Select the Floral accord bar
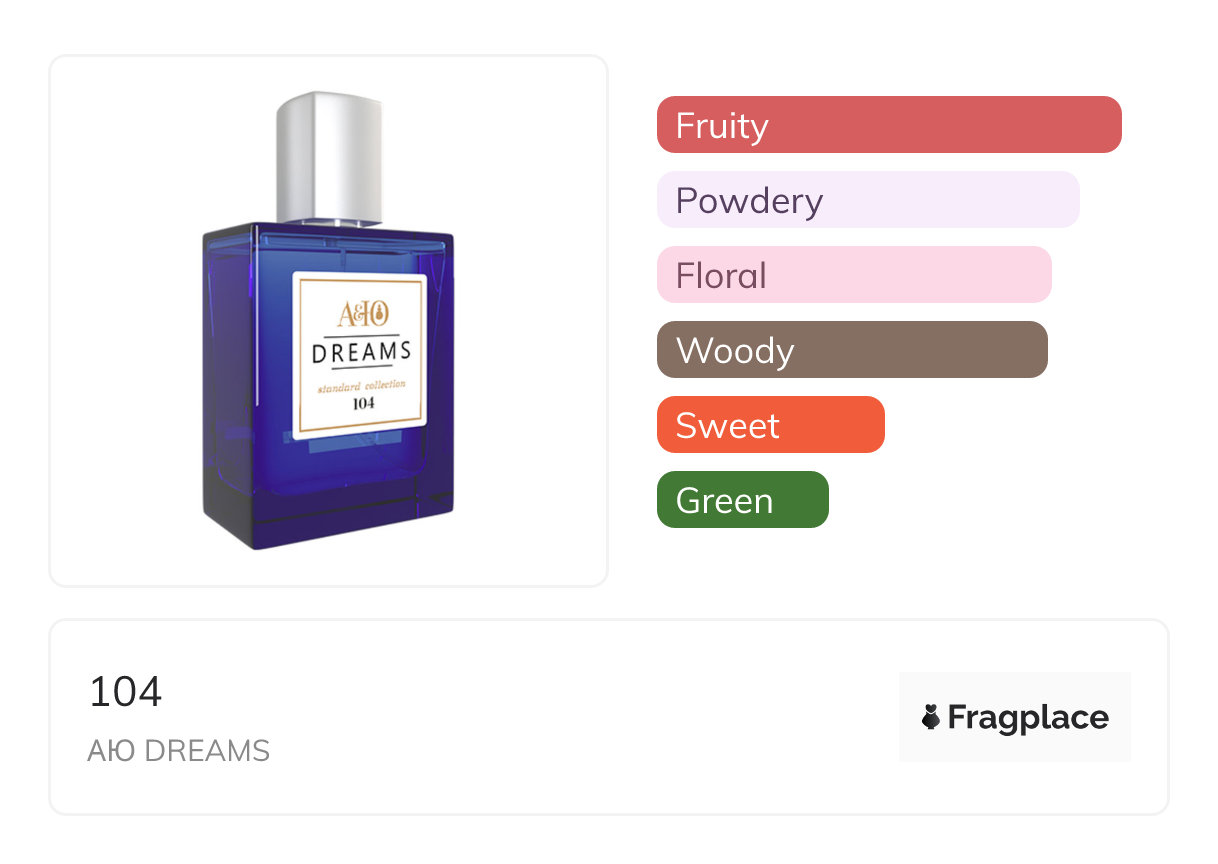Viewport: 1218px width, 864px height. coord(854,275)
